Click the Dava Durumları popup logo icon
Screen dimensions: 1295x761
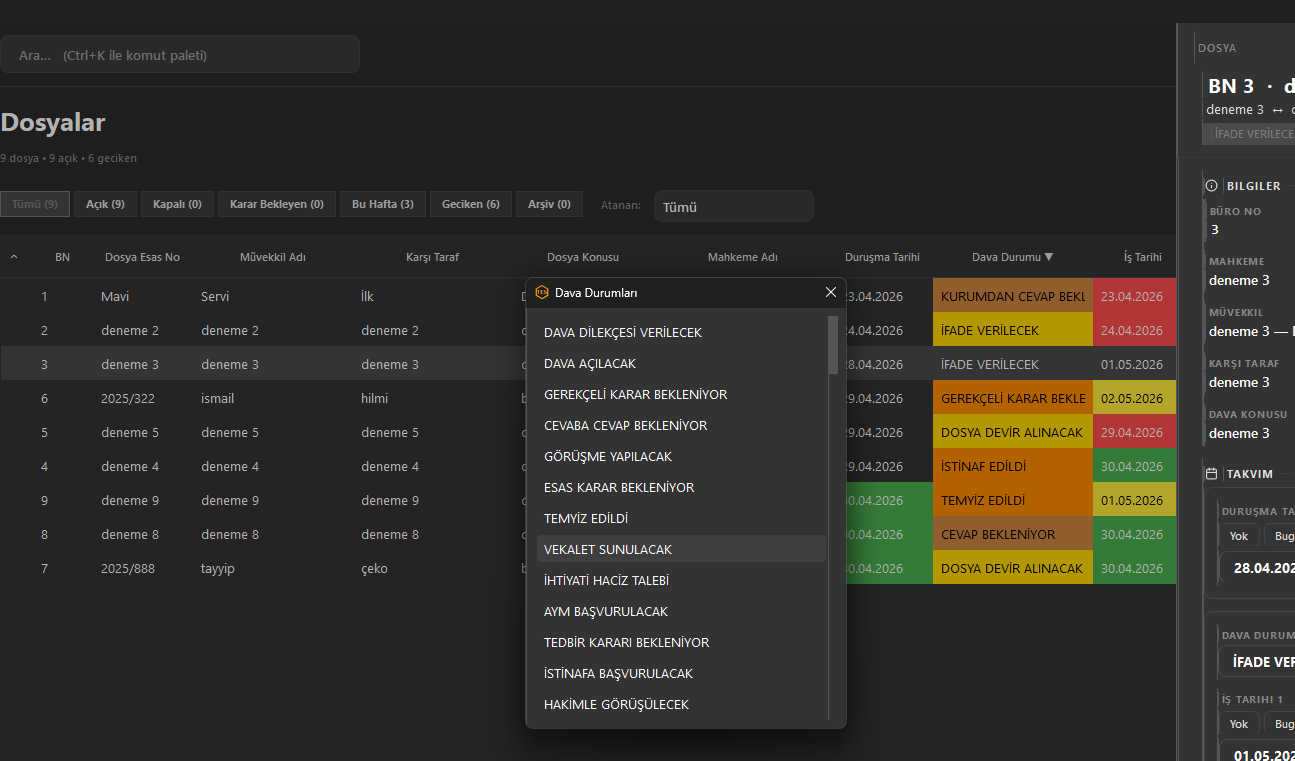[542, 292]
